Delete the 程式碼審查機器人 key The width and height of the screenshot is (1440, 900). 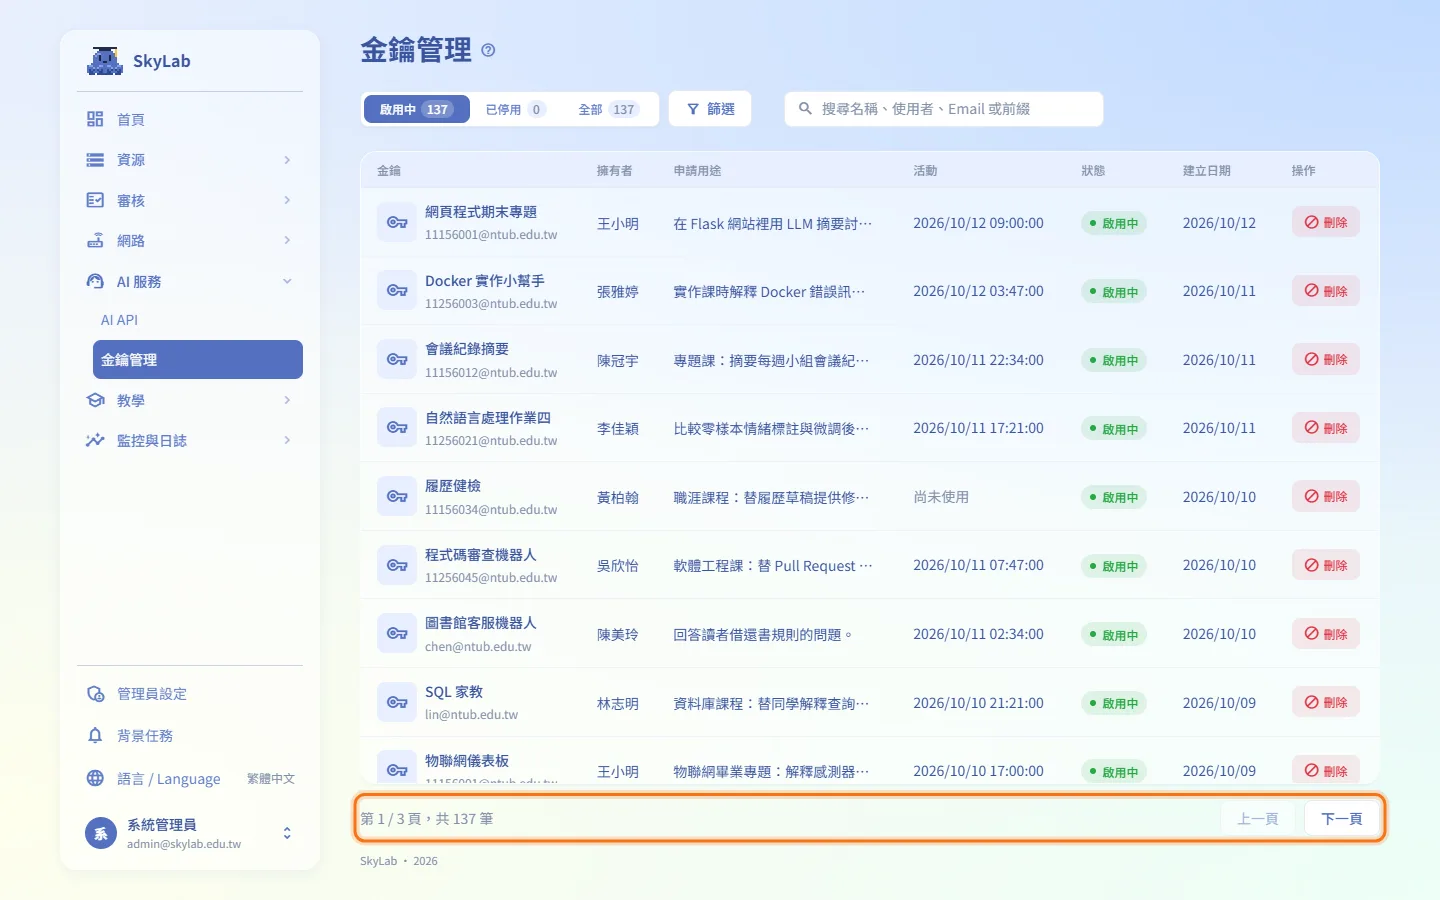(x=1326, y=565)
